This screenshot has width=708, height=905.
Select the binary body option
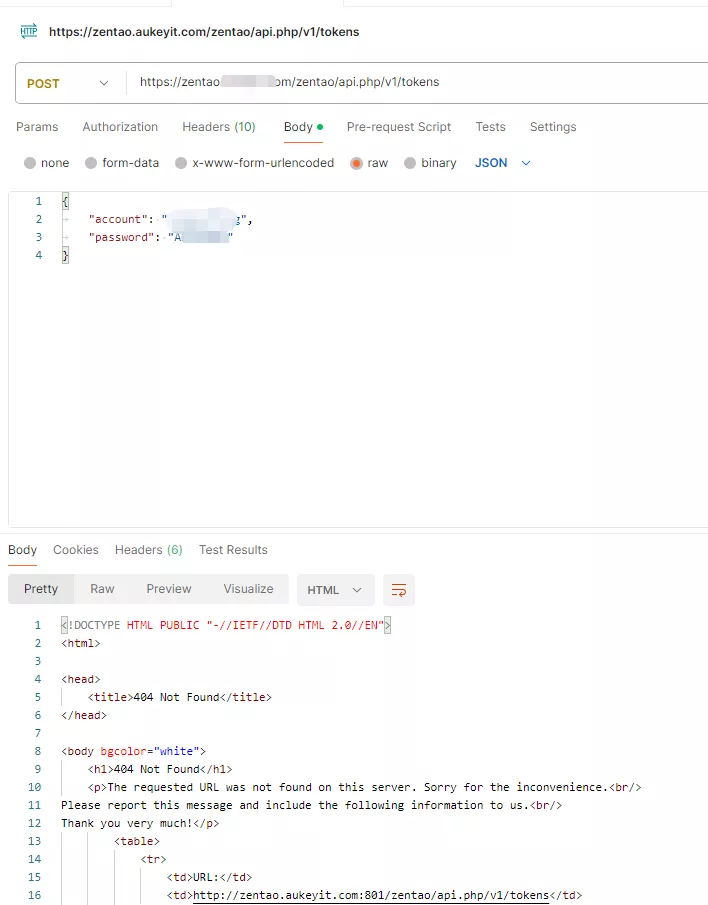430,163
